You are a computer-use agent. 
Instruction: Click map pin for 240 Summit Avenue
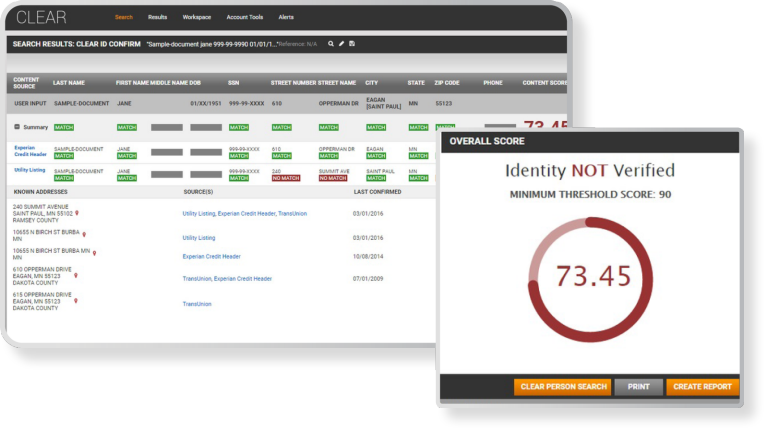point(76,213)
